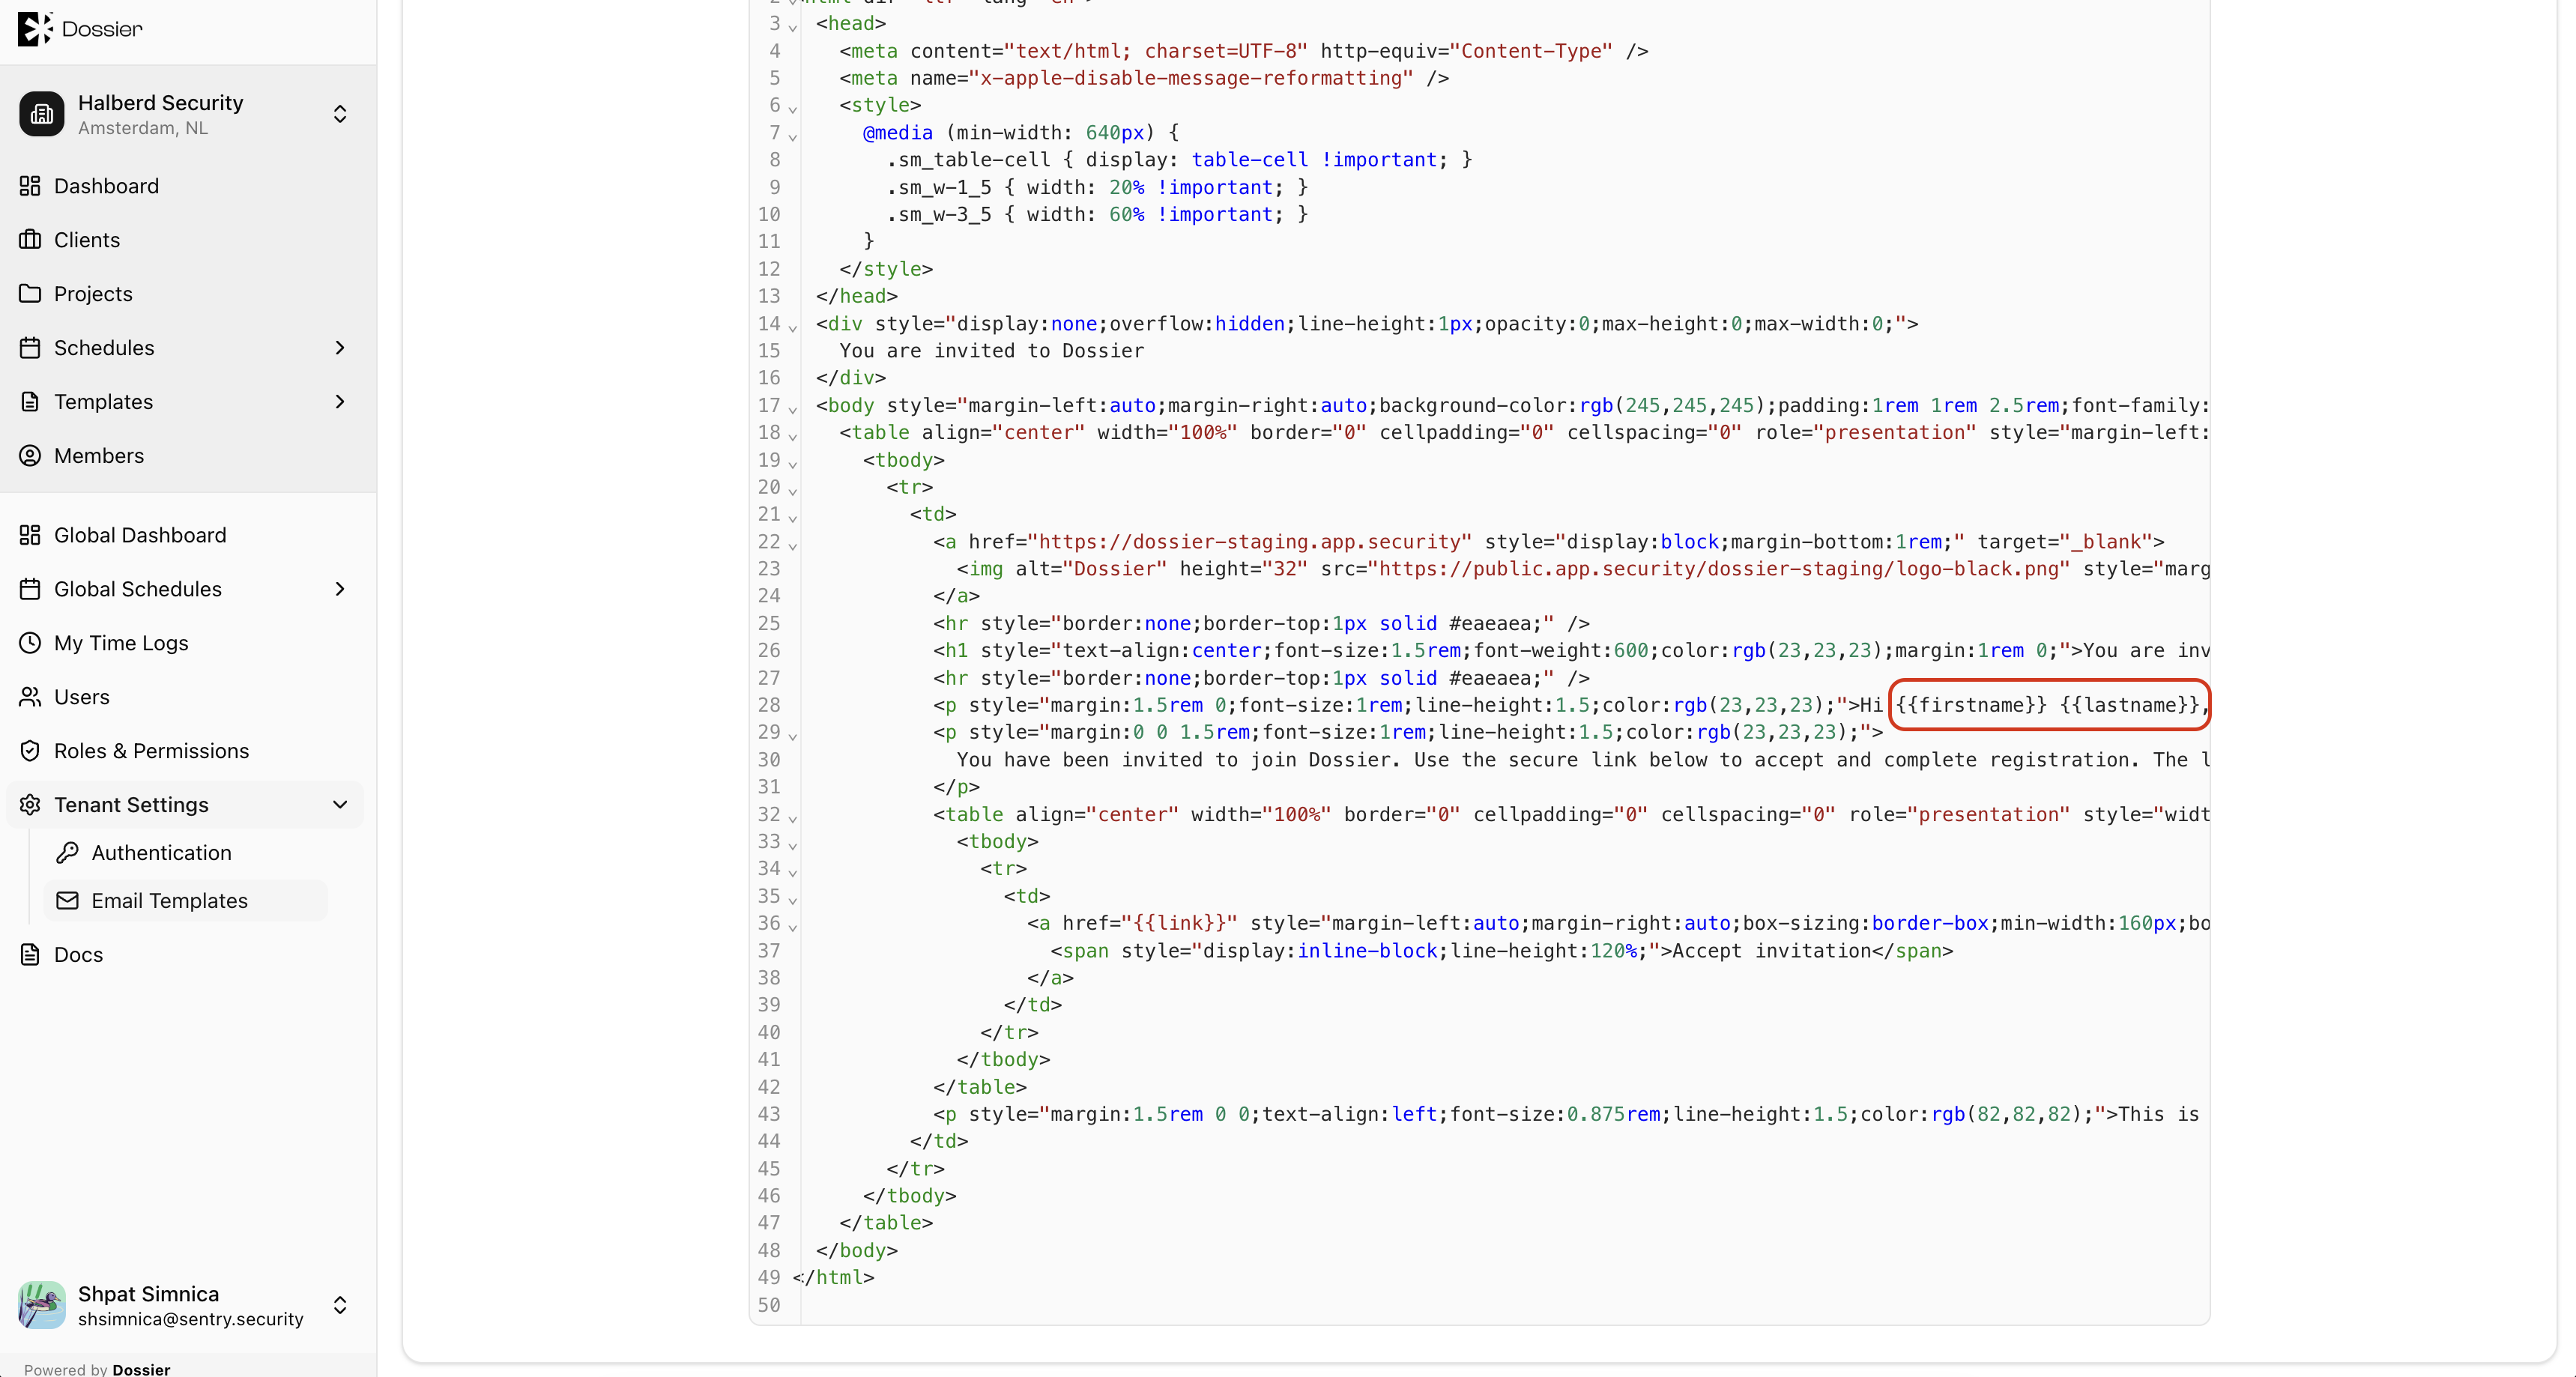Expand the Schedules submenu arrow

pos(340,348)
